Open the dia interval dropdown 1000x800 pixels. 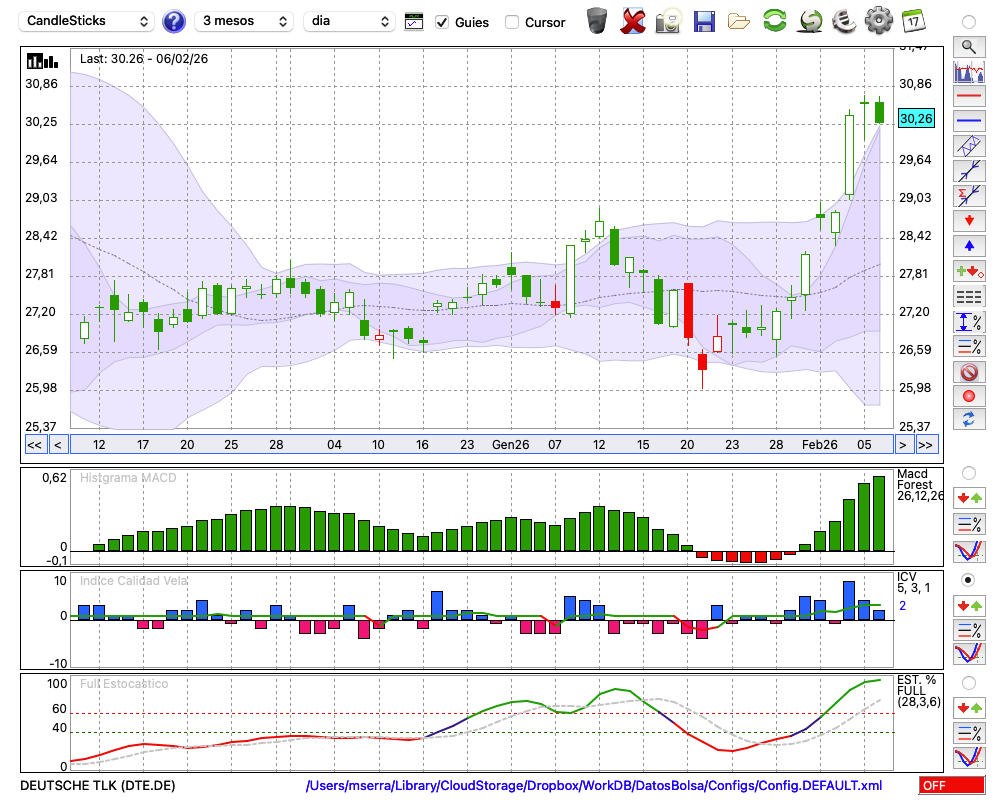349,21
